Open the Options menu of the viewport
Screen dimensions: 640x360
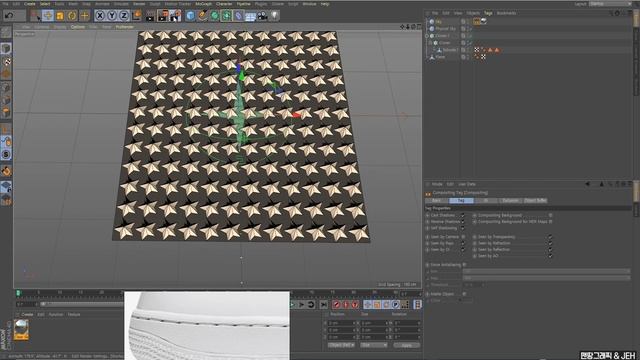(78, 27)
